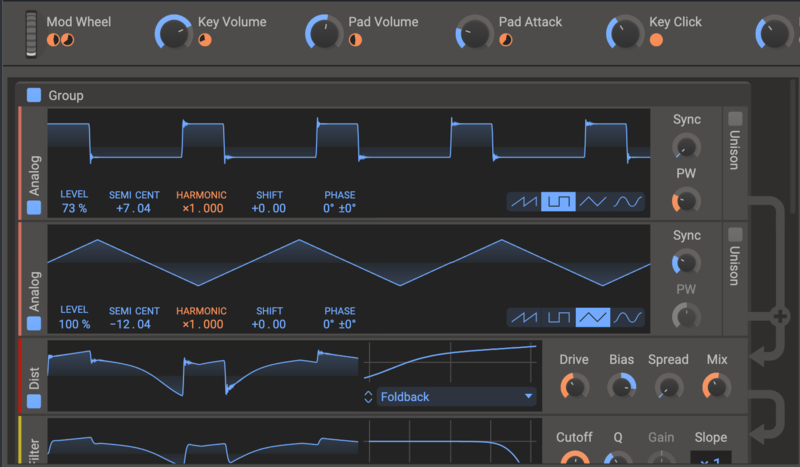
Task: Select the sawtooth waveform on the second Analog oscillator
Action: [x=523, y=317]
